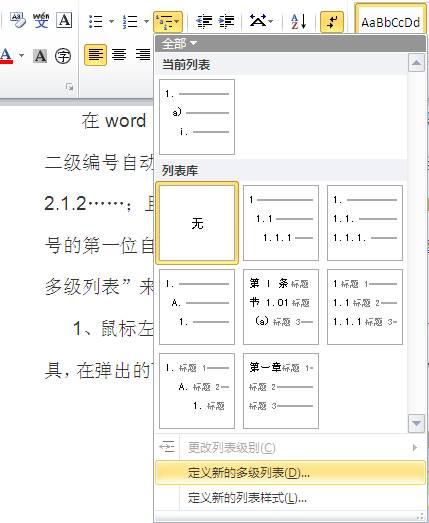This screenshot has height=523, width=429.
Task: Toggle show/hide paragraph marks
Action: 332,22
